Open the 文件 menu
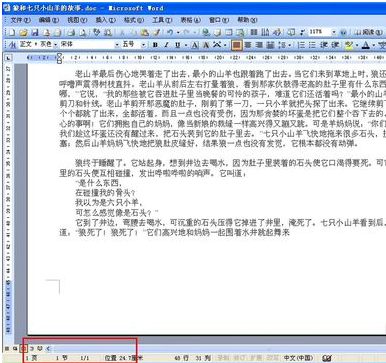The height and width of the screenshot is (363, 386). (x=20, y=20)
